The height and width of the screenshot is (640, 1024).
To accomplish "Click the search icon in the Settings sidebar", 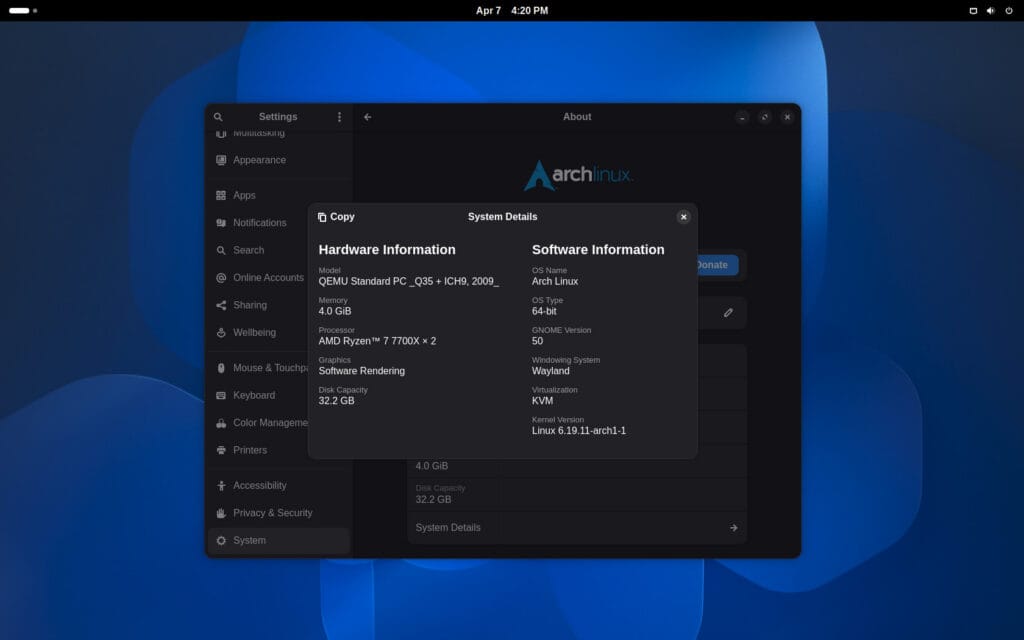I will click(221, 250).
